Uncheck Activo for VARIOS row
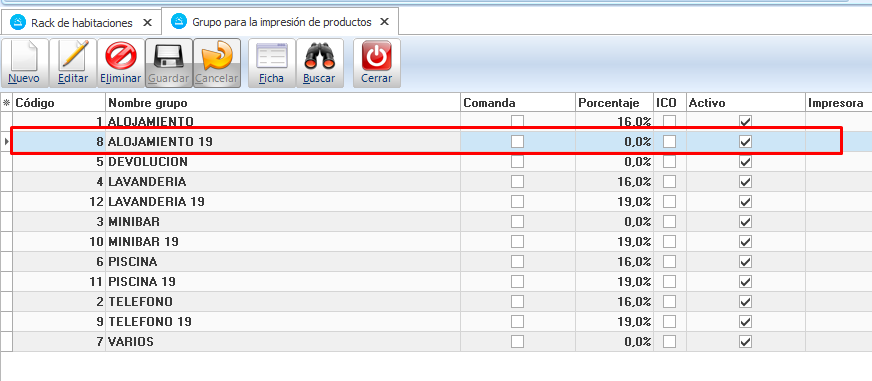The height and width of the screenshot is (381, 872). point(745,342)
